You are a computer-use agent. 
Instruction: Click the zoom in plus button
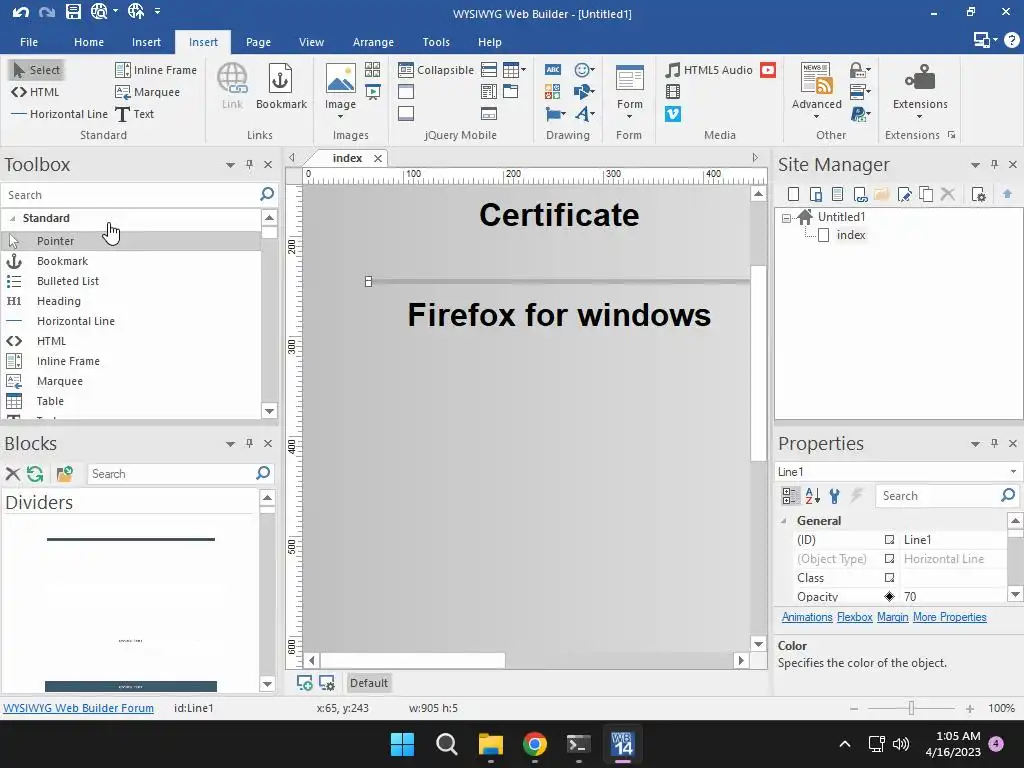click(970, 709)
